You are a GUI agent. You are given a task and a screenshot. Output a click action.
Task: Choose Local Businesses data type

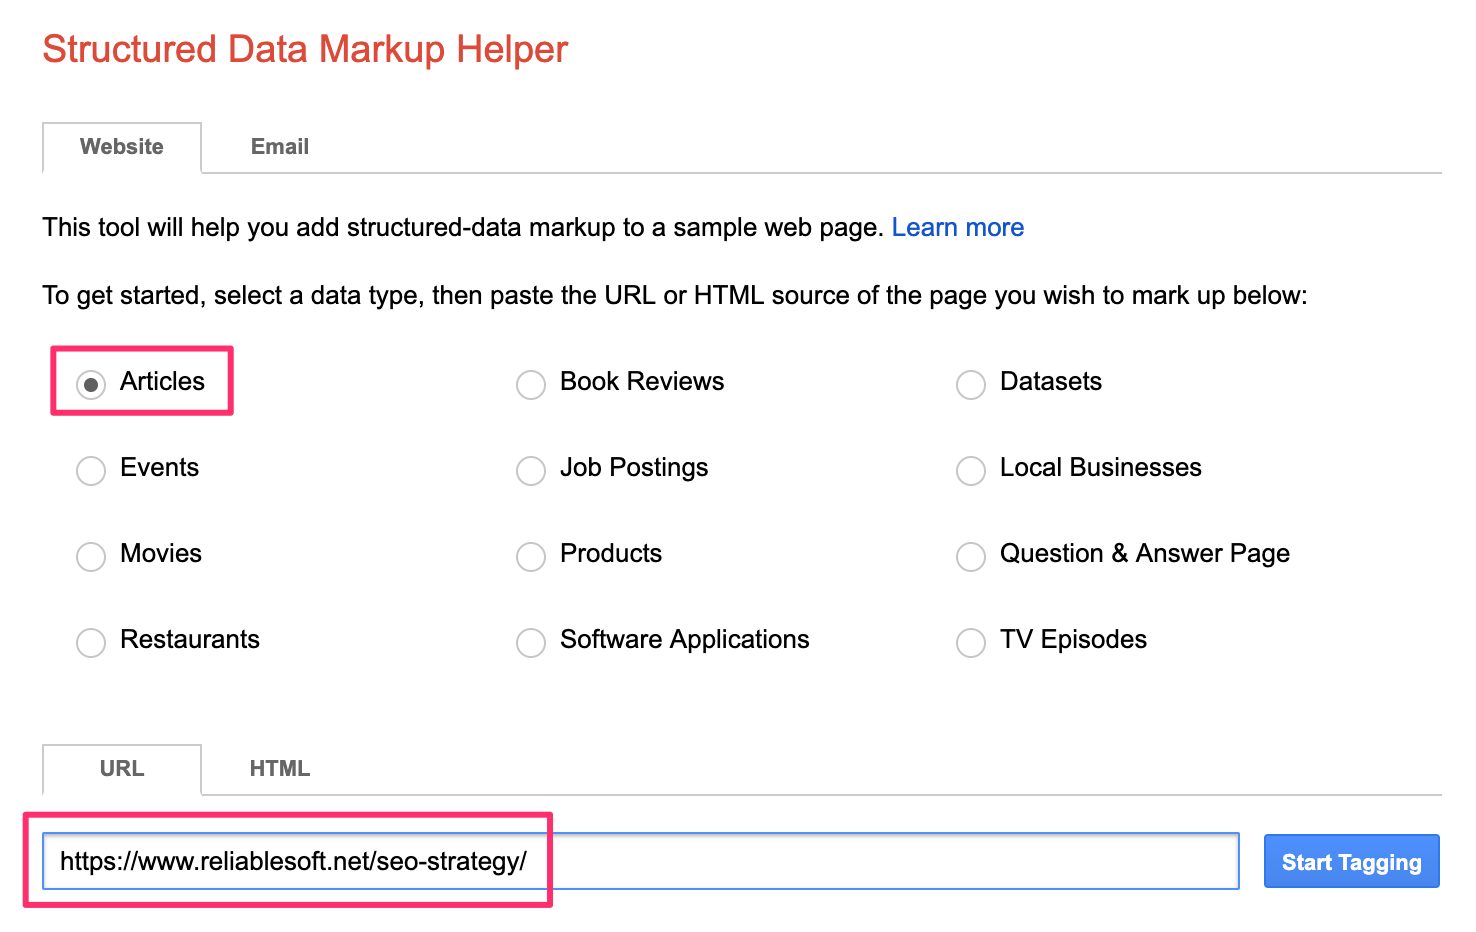(x=971, y=470)
